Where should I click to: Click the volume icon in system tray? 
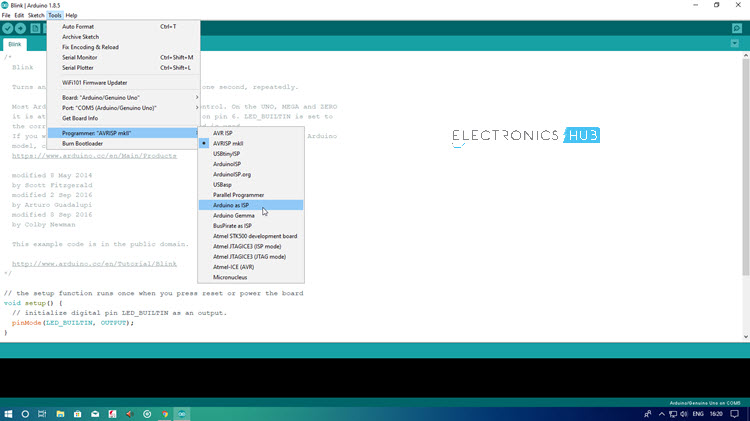coord(684,414)
